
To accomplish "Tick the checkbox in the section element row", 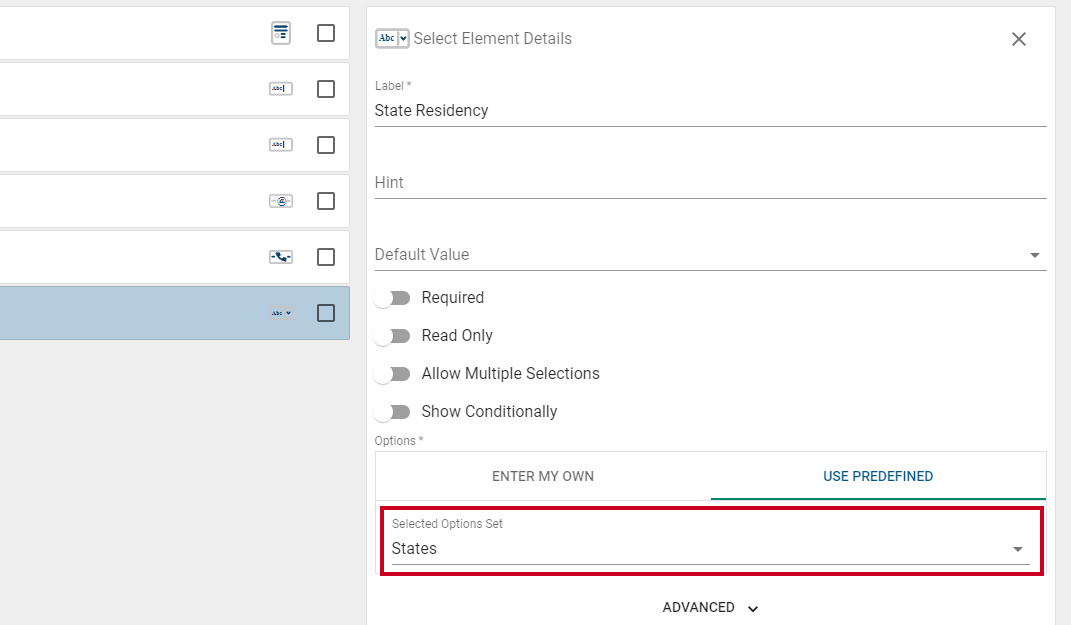I will click(x=326, y=33).
